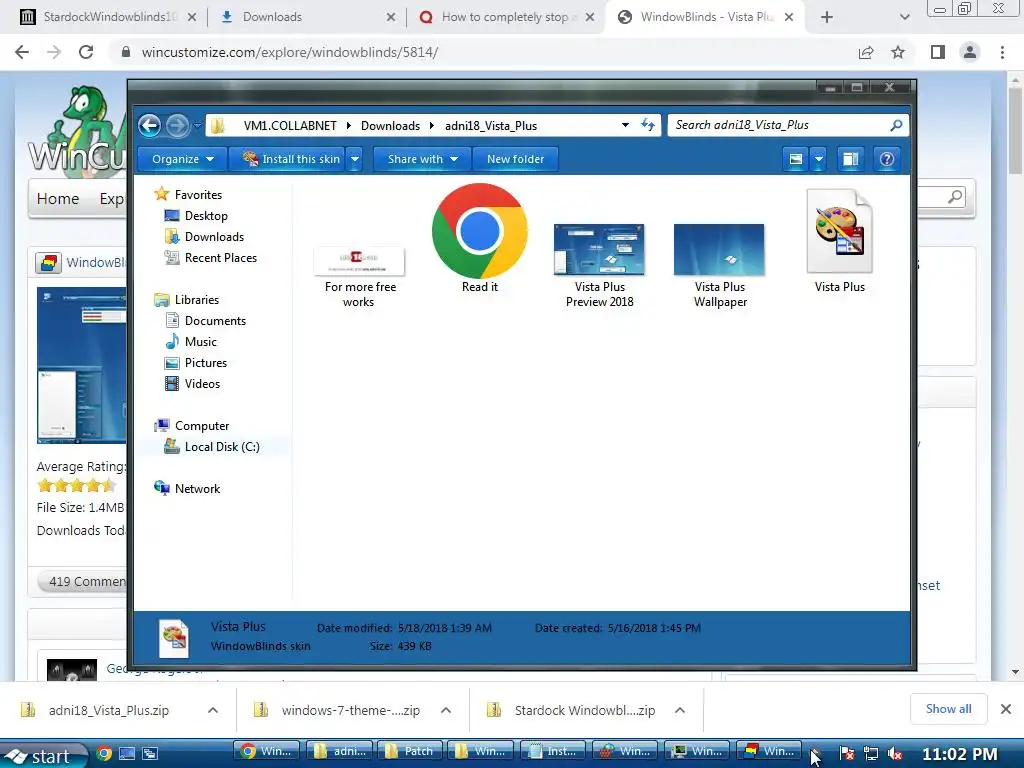Go back in the Explorer window
This screenshot has height=768, width=1024.
(150, 125)
